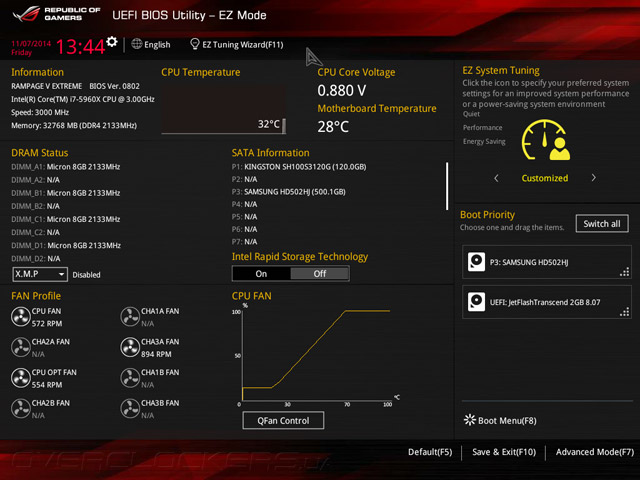This screenshot has height=480, width=640.
Task: Click X.M.P Disabled status text
Action: (87, 275)
